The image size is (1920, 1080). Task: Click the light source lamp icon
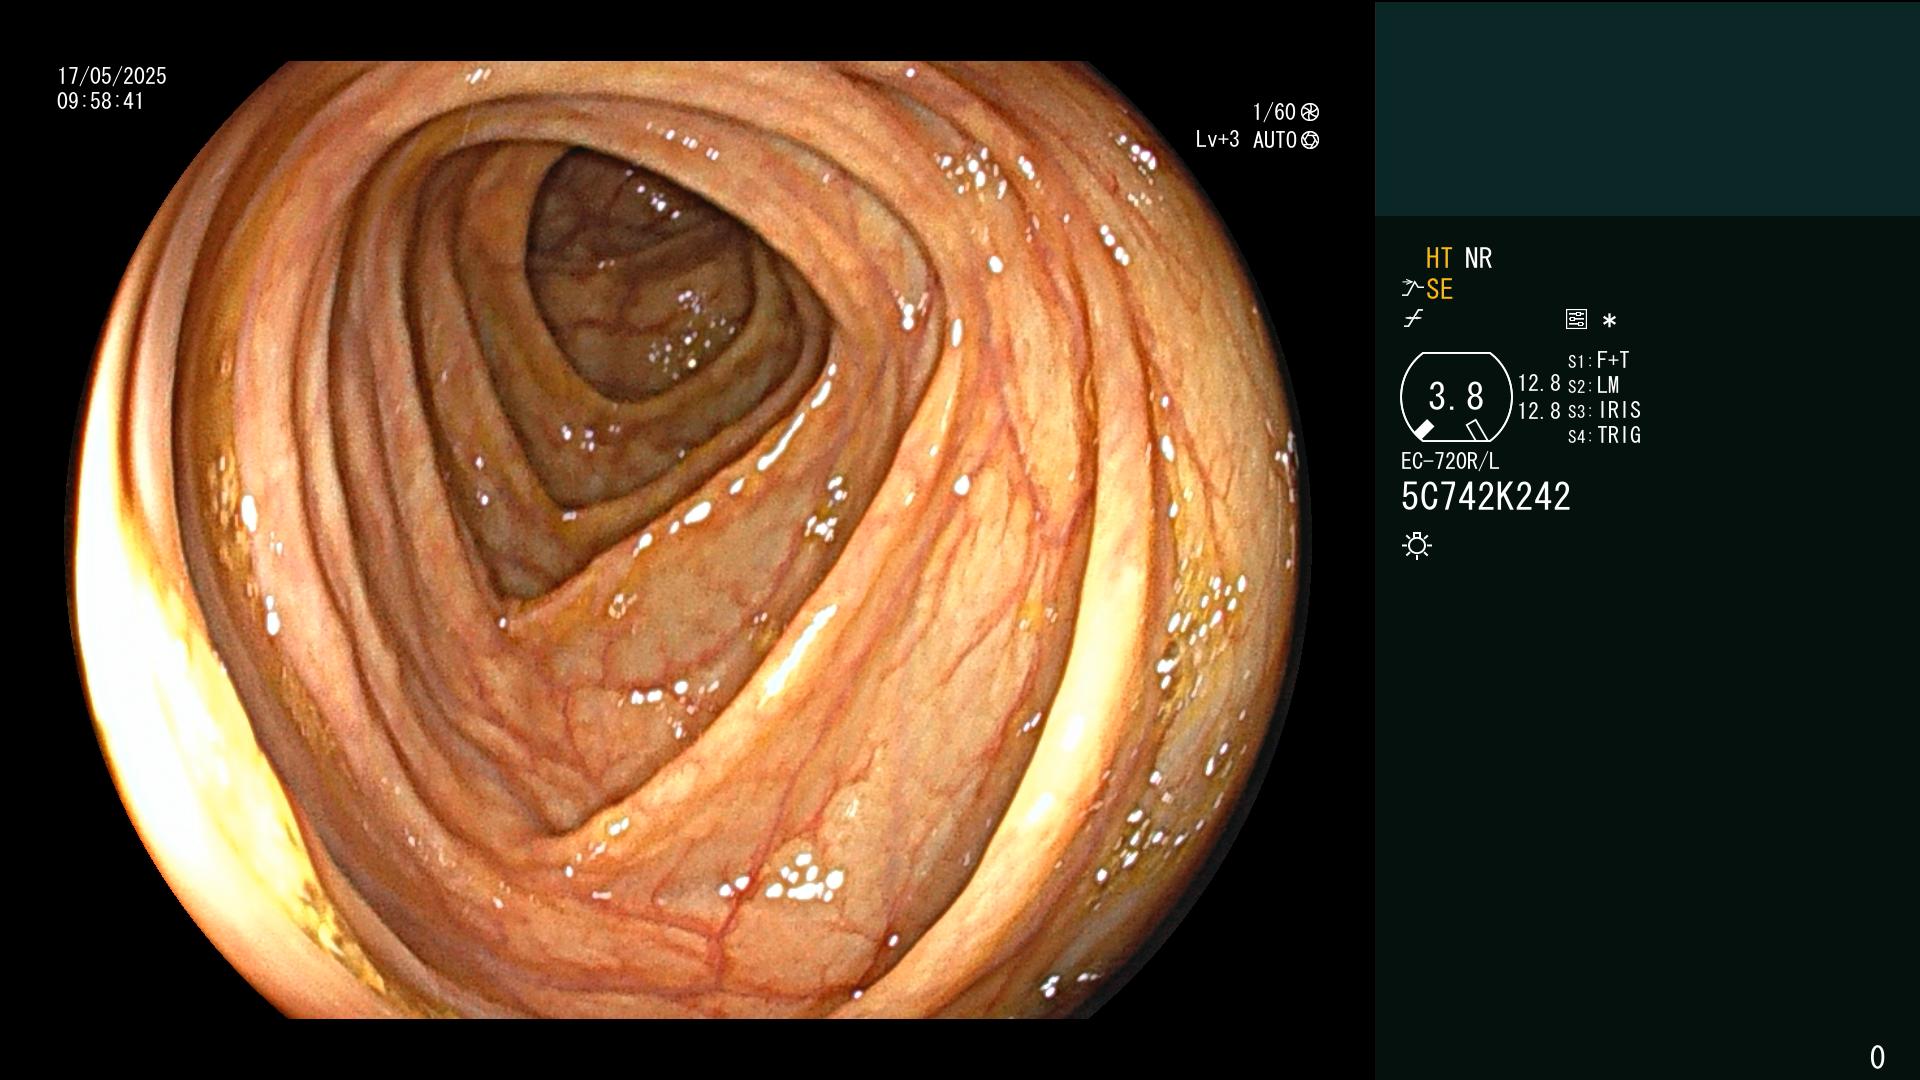[x=1417, y=546]
